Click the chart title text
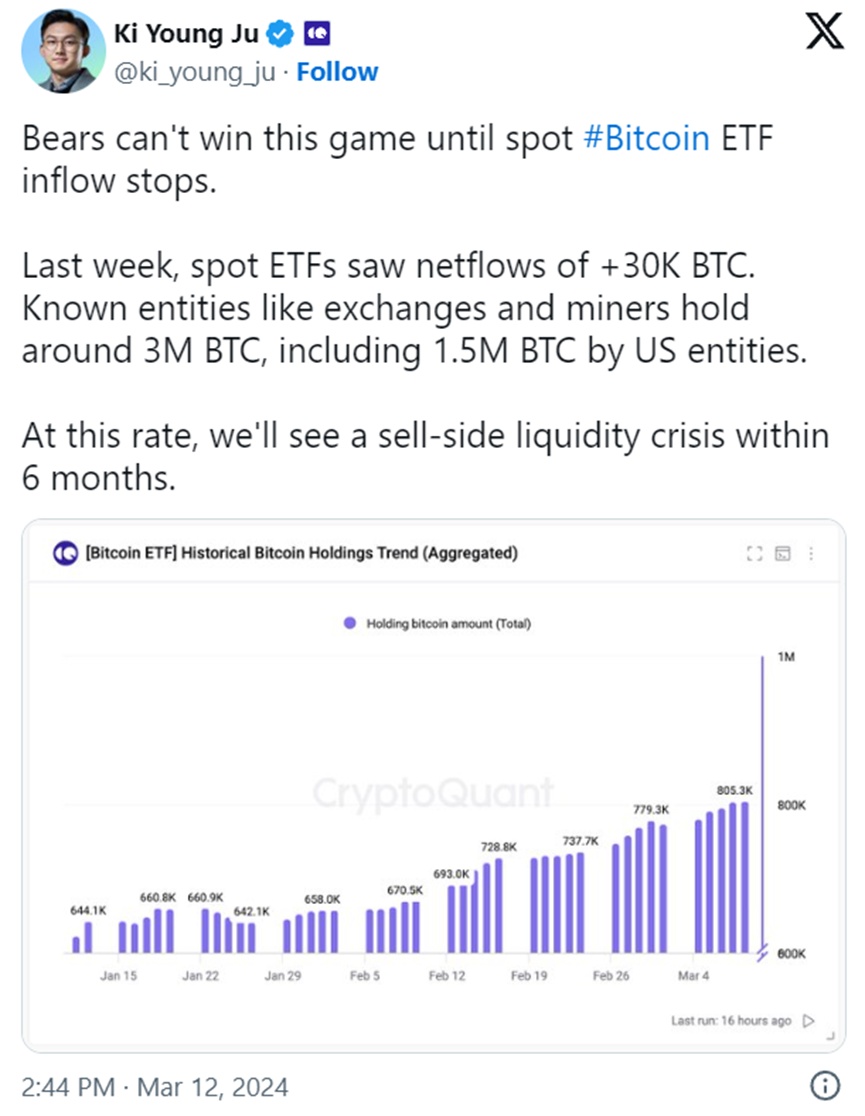The image size is (865, 1116). pos(302,553)
